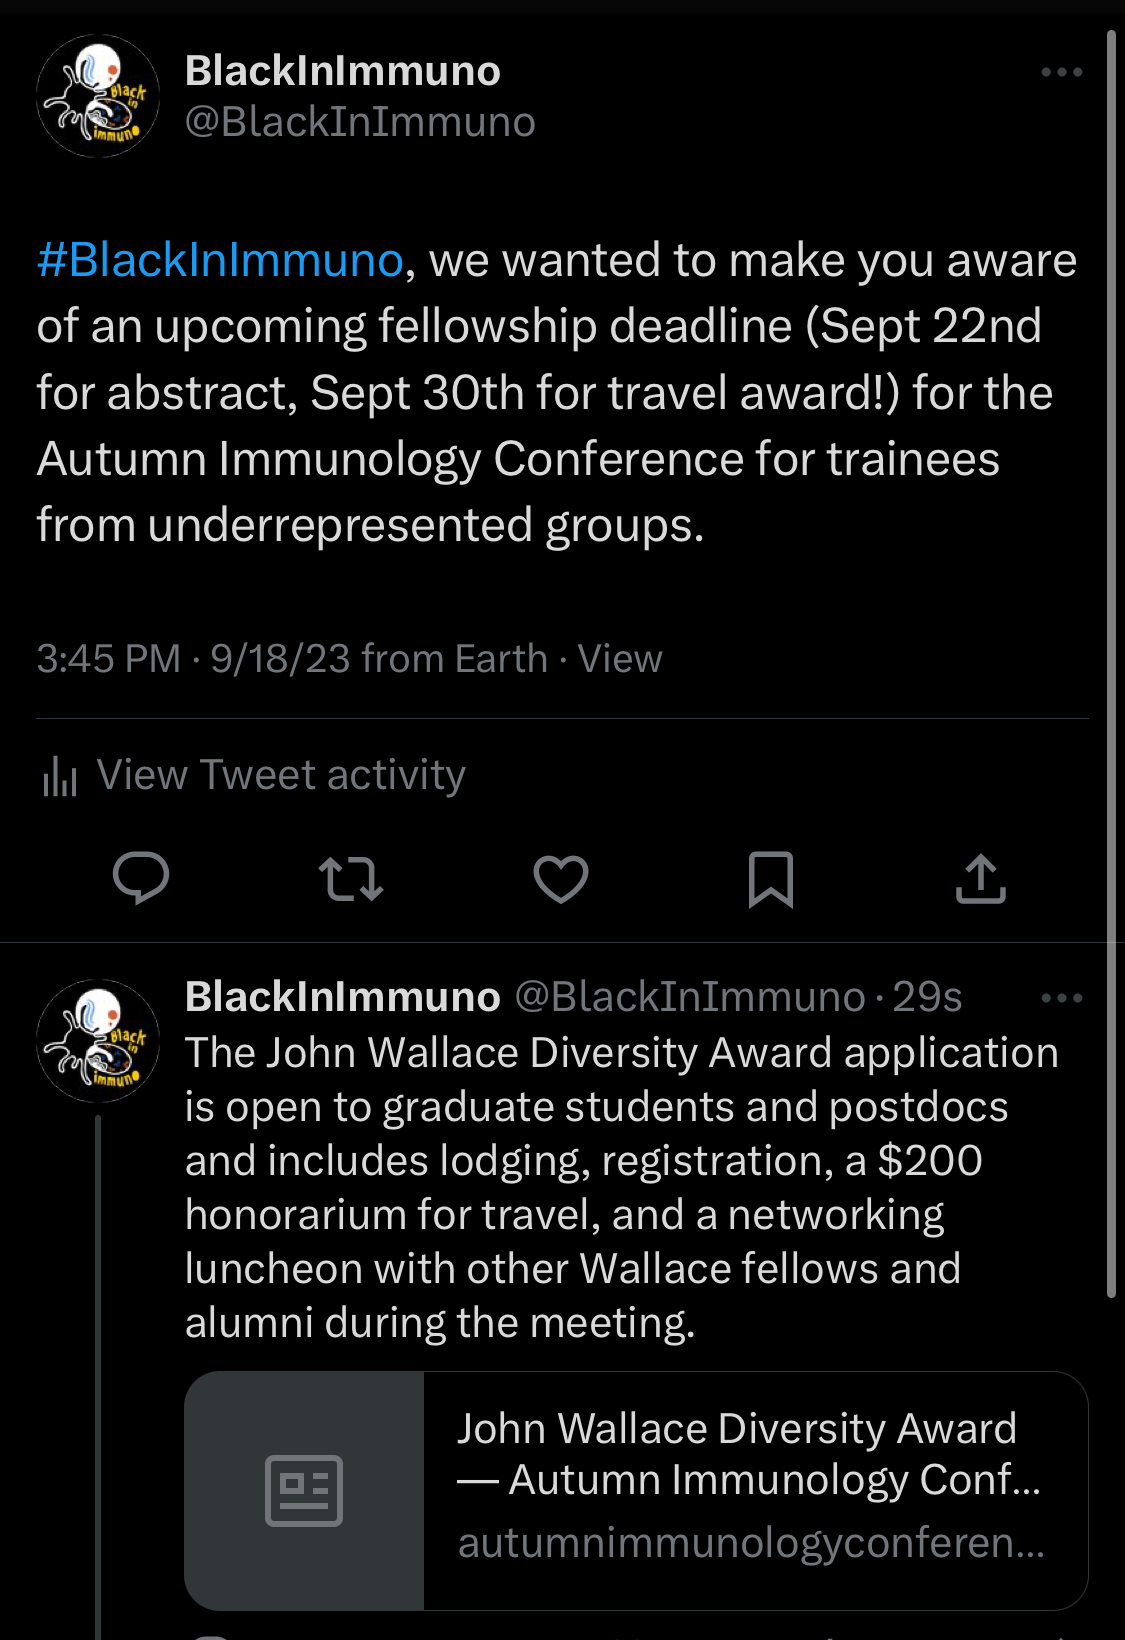Retweet the fellowship deadline tweet
The height and width of the screenshot is (1640, 1125).
pos(351,879)
